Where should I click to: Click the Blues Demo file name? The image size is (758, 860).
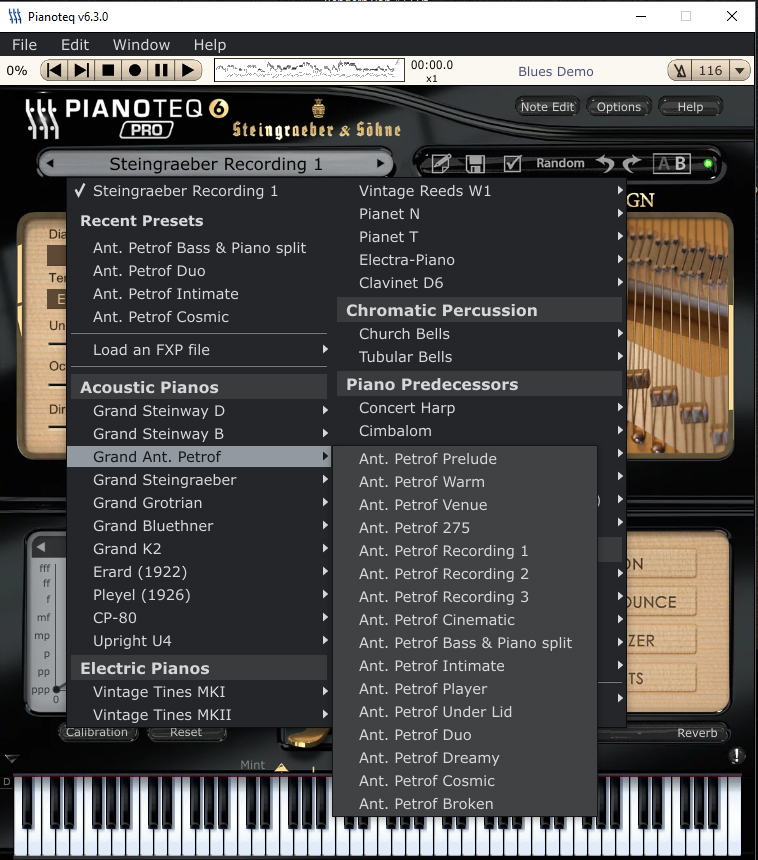(x=556, y=71)
